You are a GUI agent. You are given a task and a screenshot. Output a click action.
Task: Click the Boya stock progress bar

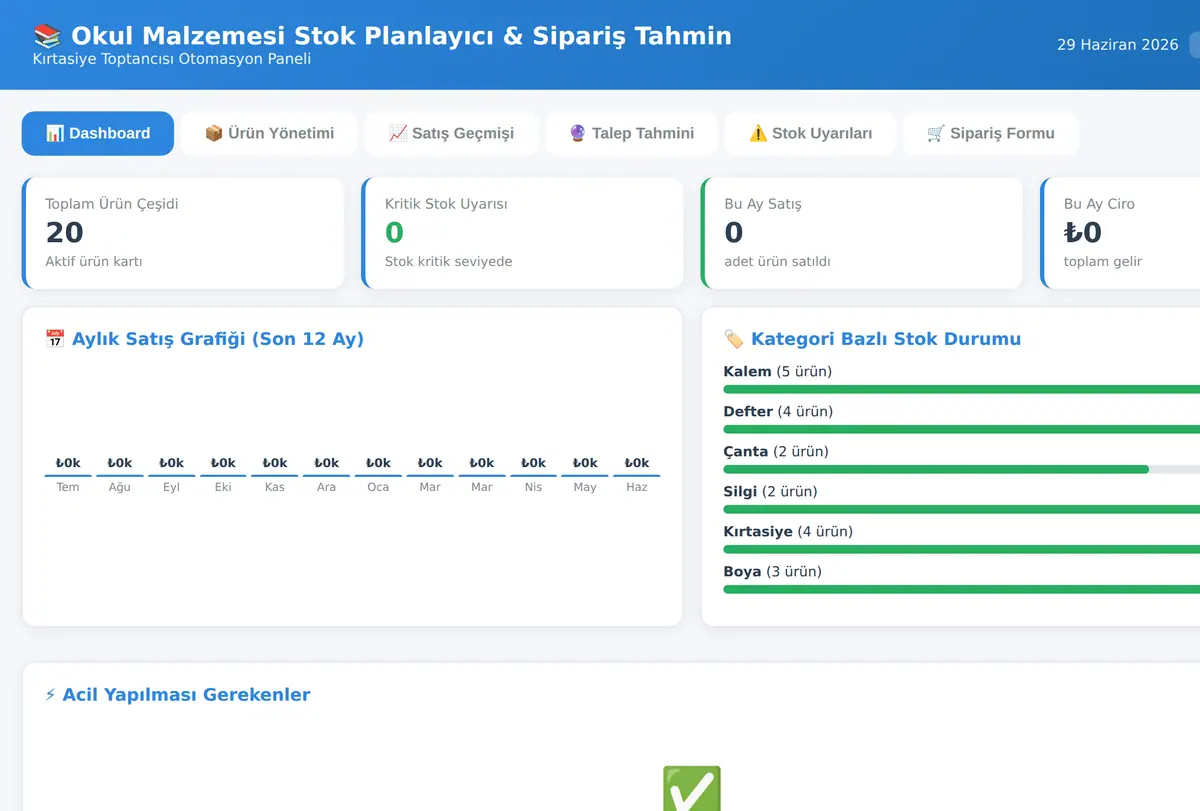coord(961,589)
